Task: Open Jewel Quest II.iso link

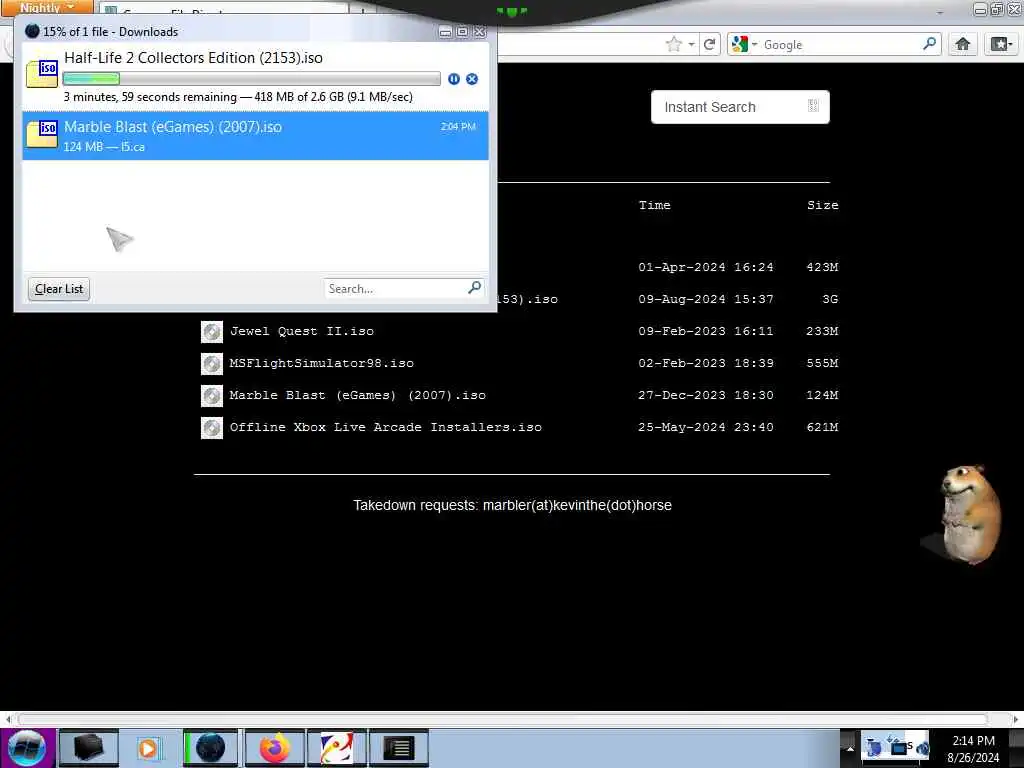Action: (302, 331)
